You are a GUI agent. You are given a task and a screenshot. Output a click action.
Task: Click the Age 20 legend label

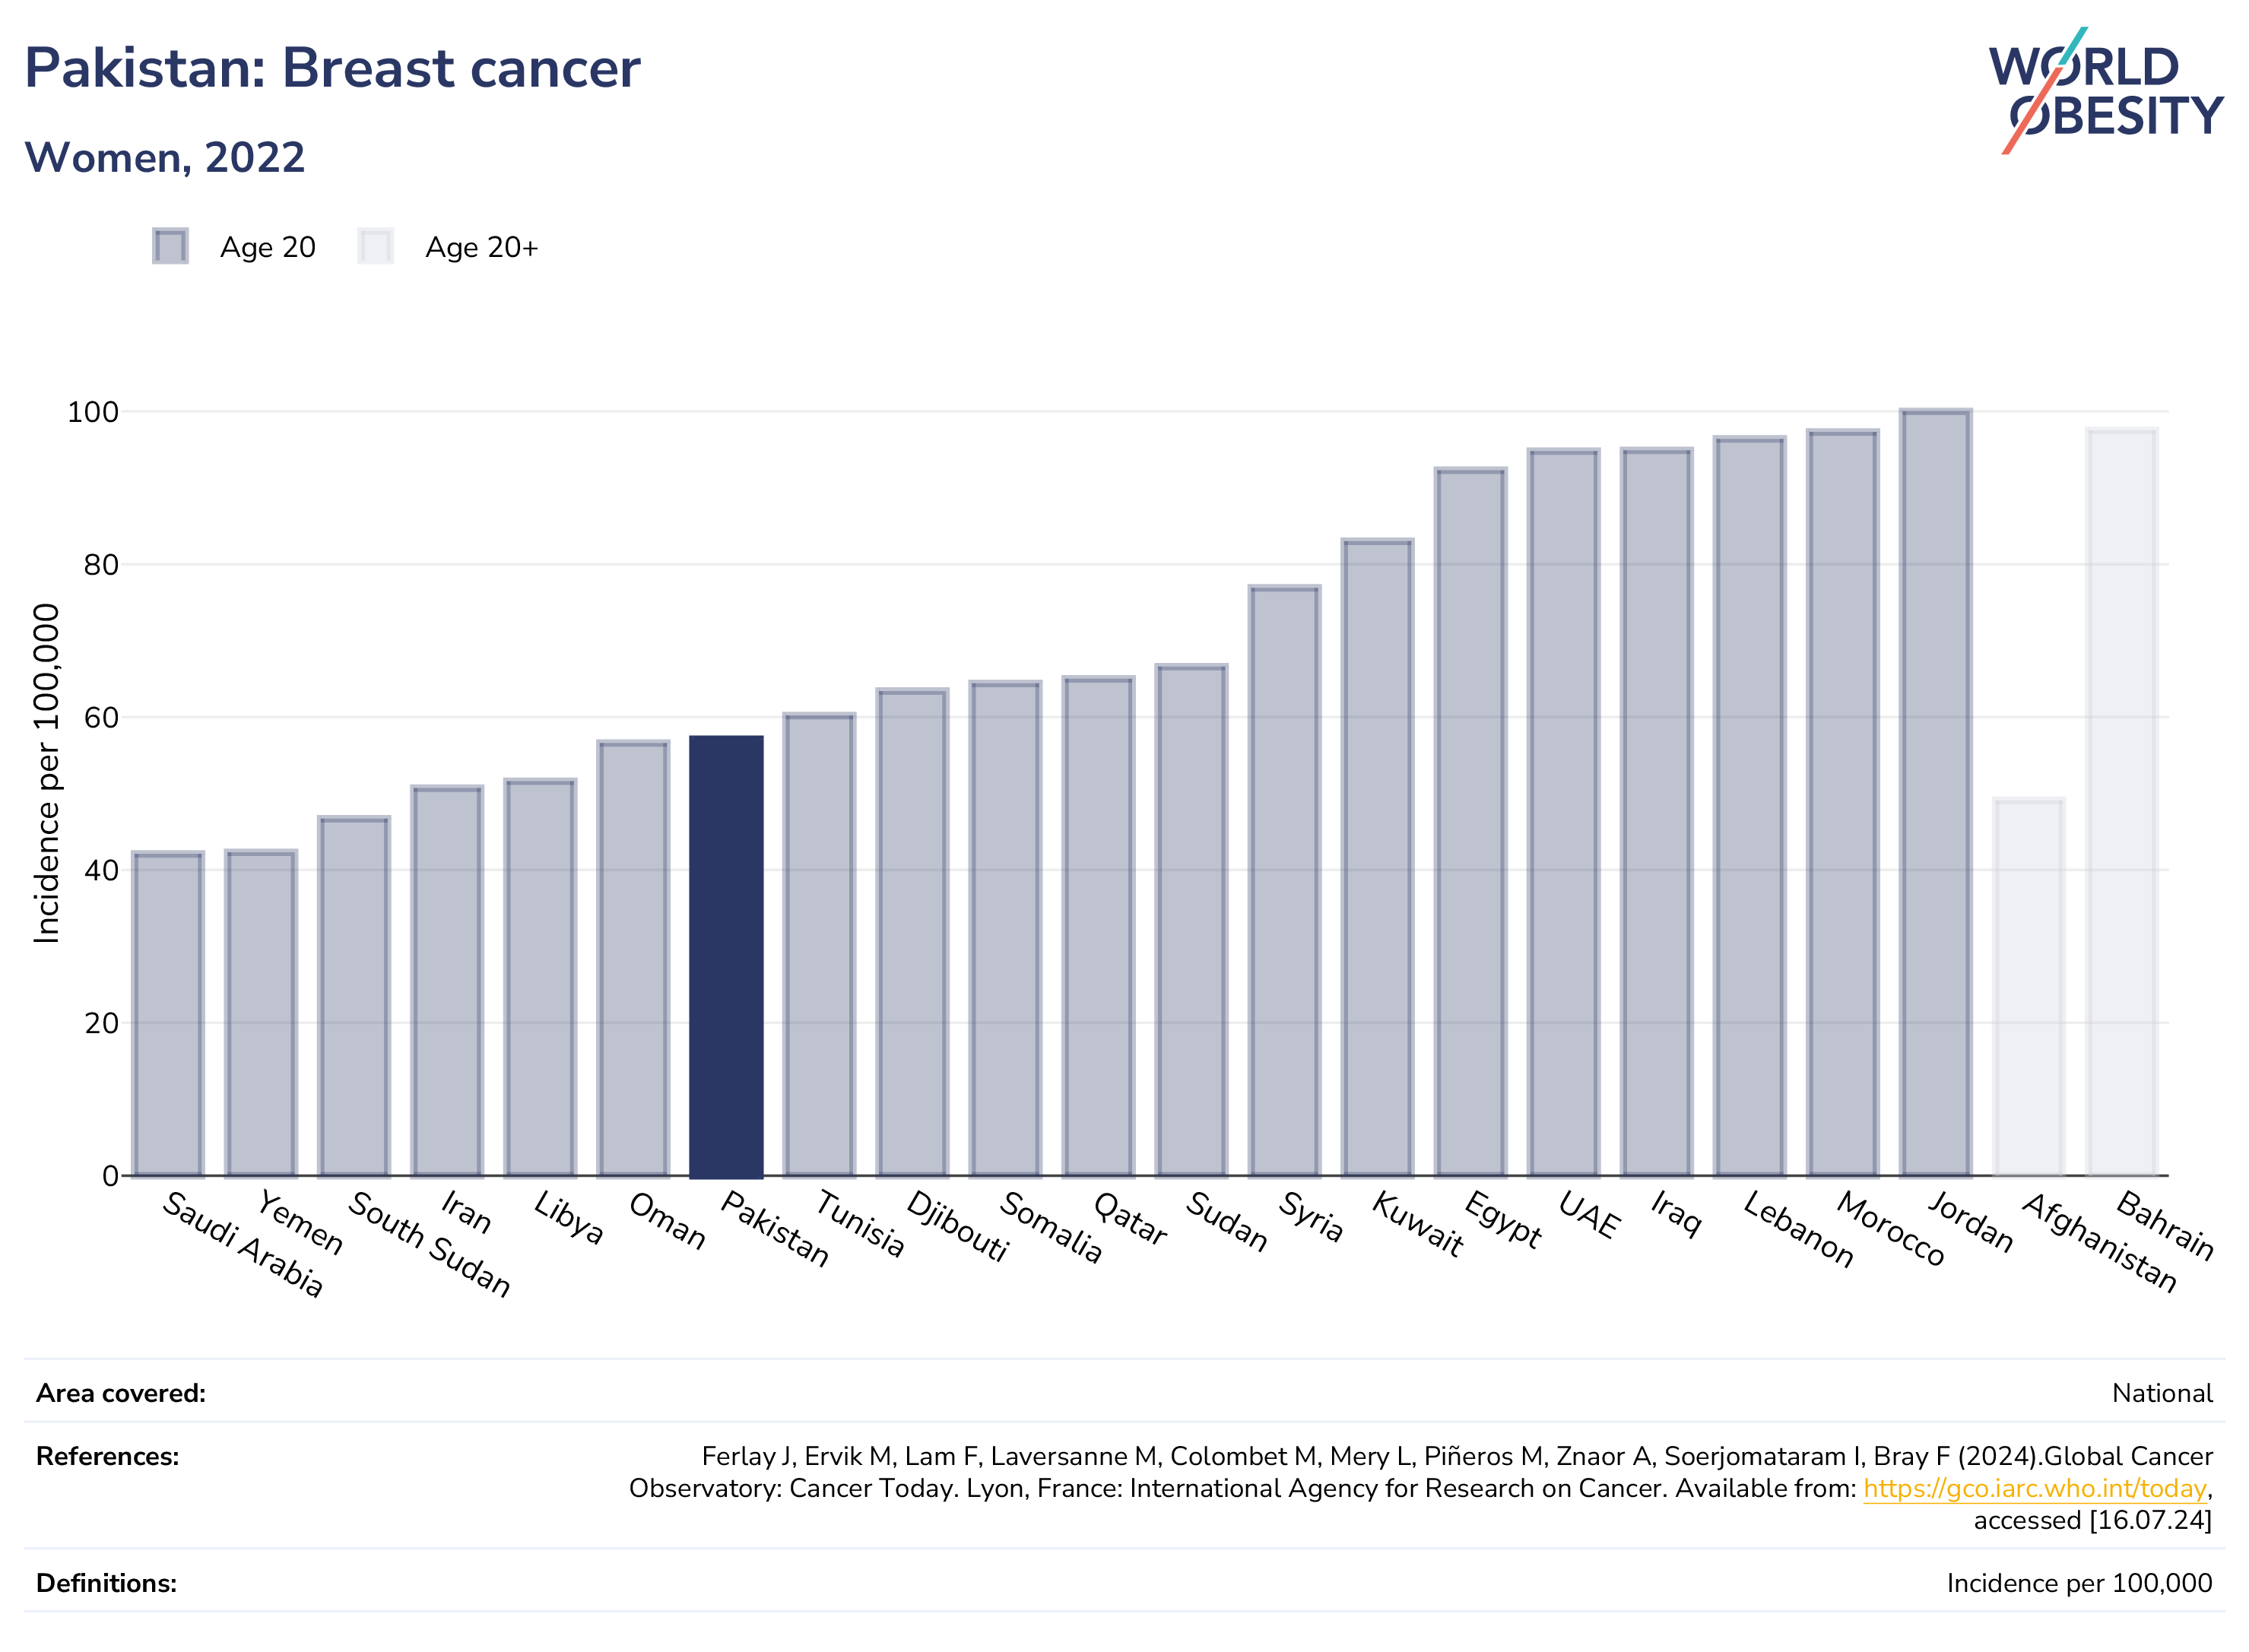click(x=268, y=247)
